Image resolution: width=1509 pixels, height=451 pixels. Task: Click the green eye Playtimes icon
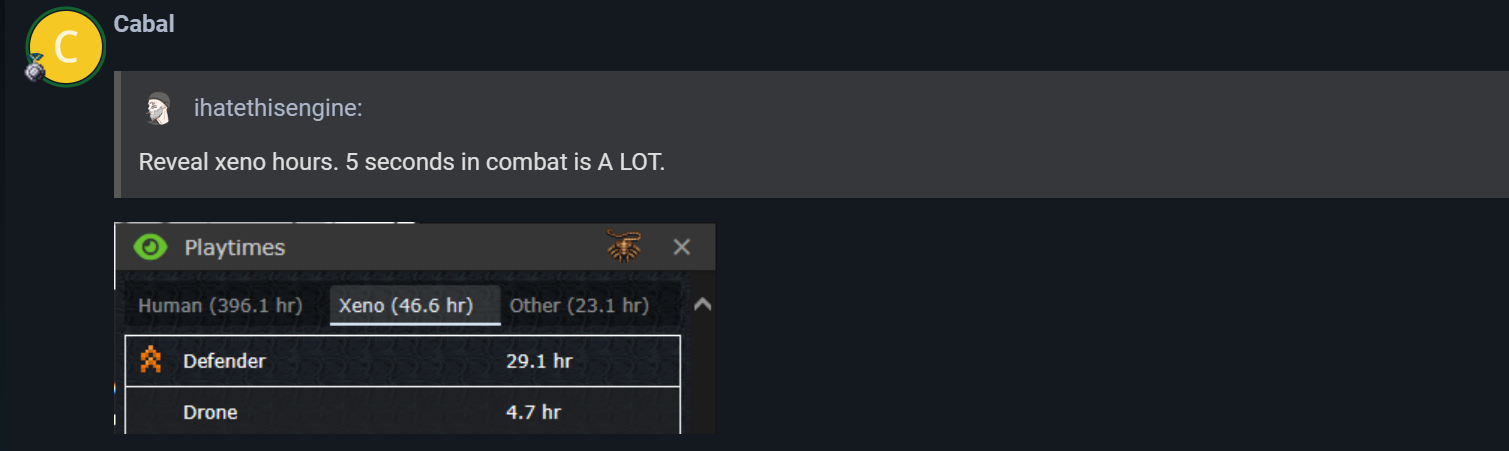click(150, 247)
